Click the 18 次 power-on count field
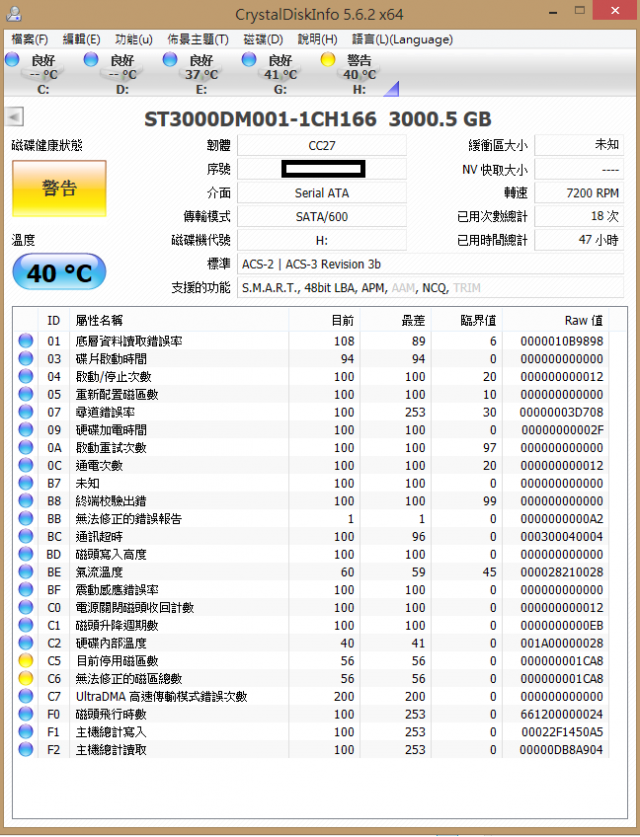 579,217
